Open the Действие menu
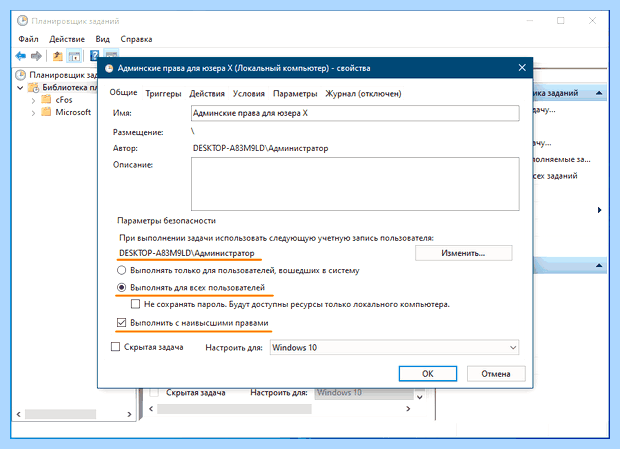Image resolution: width=620 pixels, height=449 pixels. [x=67, y=39]
